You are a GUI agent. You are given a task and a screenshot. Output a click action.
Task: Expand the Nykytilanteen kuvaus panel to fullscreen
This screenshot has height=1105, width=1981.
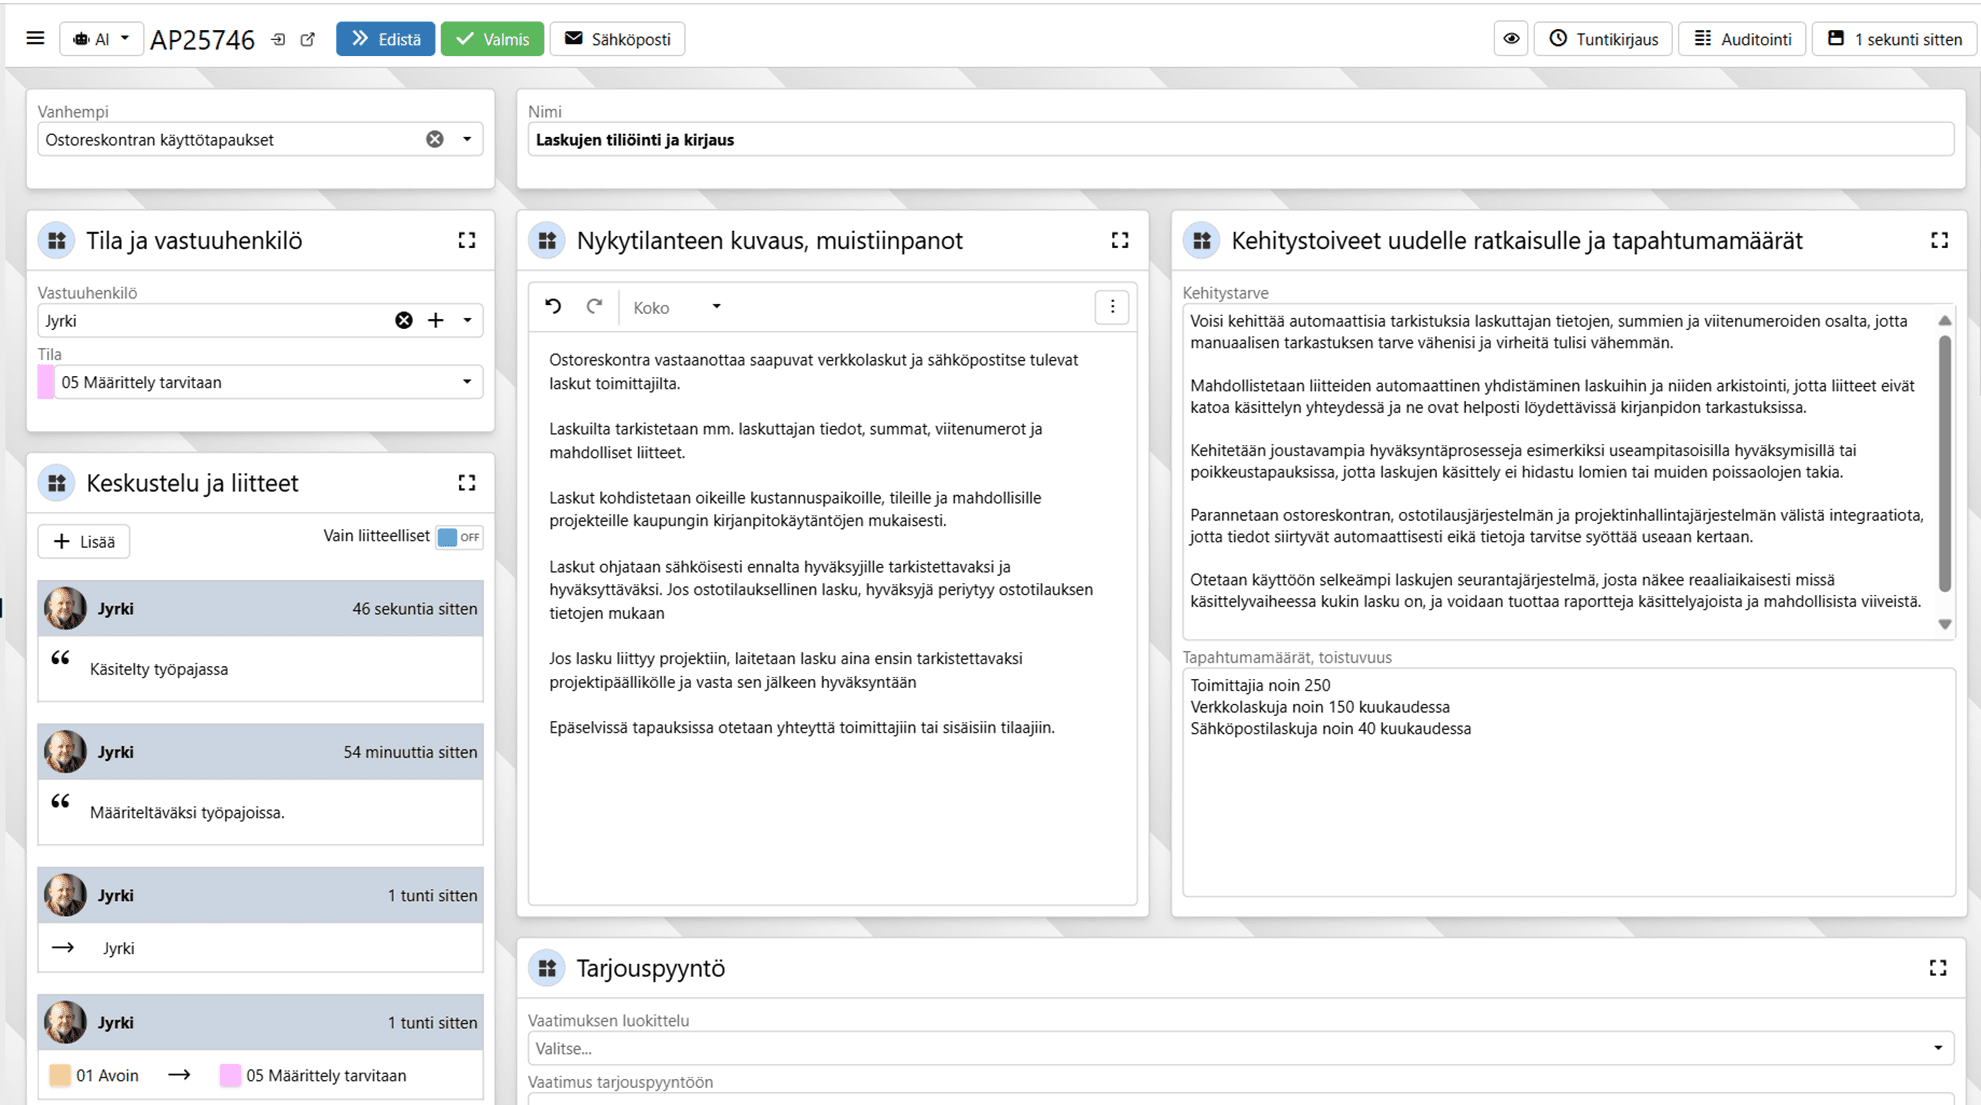click(1120, 240)
